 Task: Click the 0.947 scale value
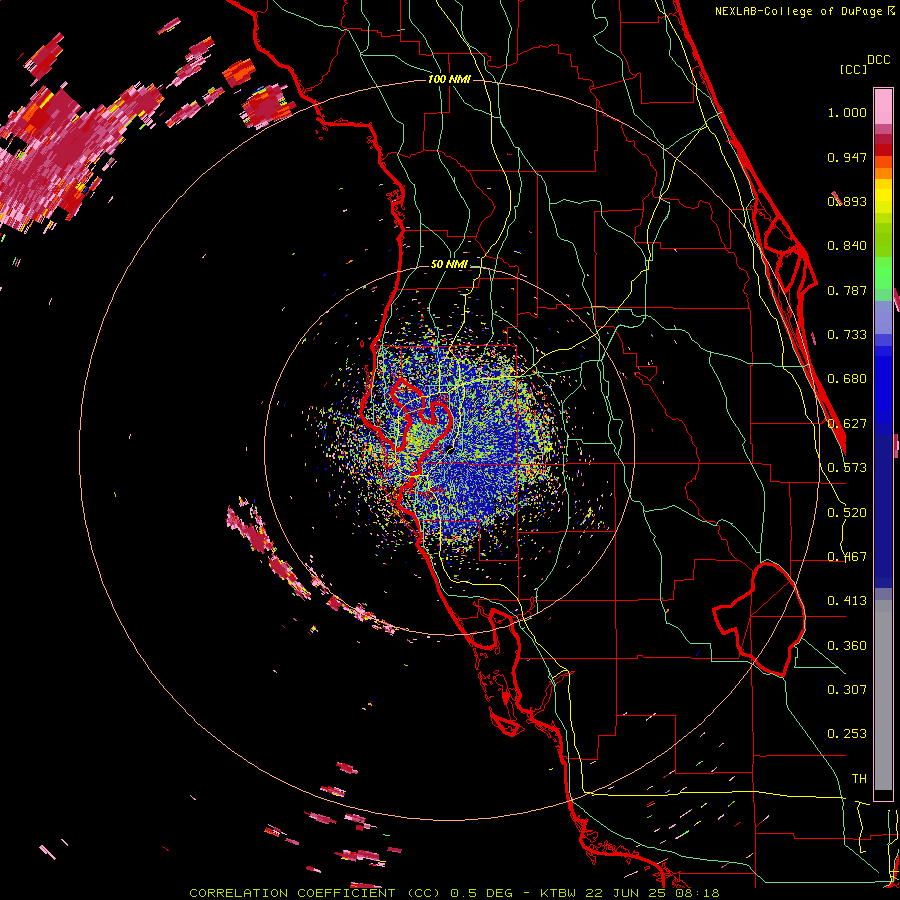[847, 157]
